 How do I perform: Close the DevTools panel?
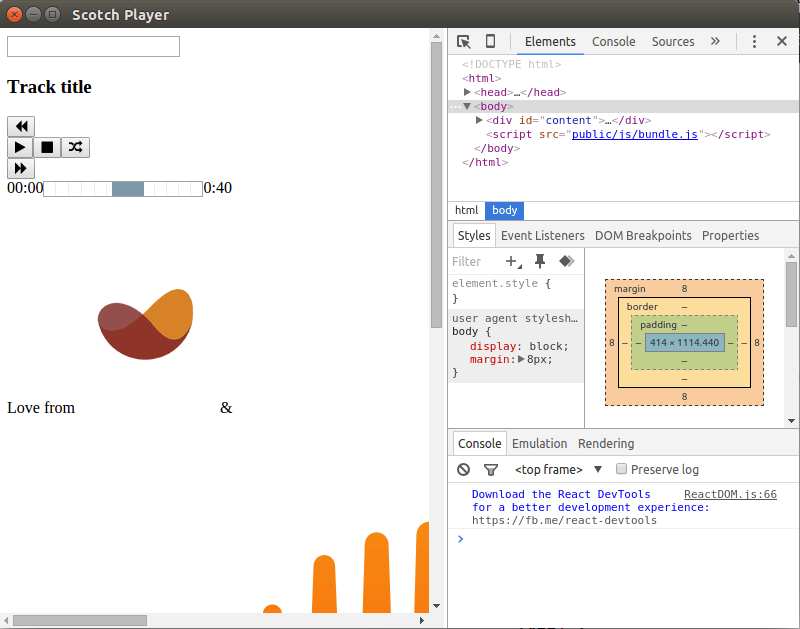782,41
